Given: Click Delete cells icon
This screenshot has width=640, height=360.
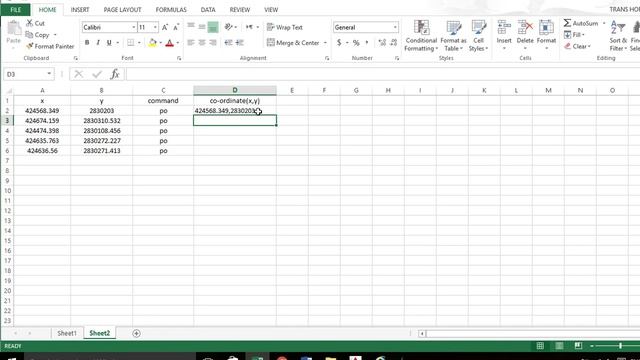Looking at the screenshot, I should click(x=525, y=28).
